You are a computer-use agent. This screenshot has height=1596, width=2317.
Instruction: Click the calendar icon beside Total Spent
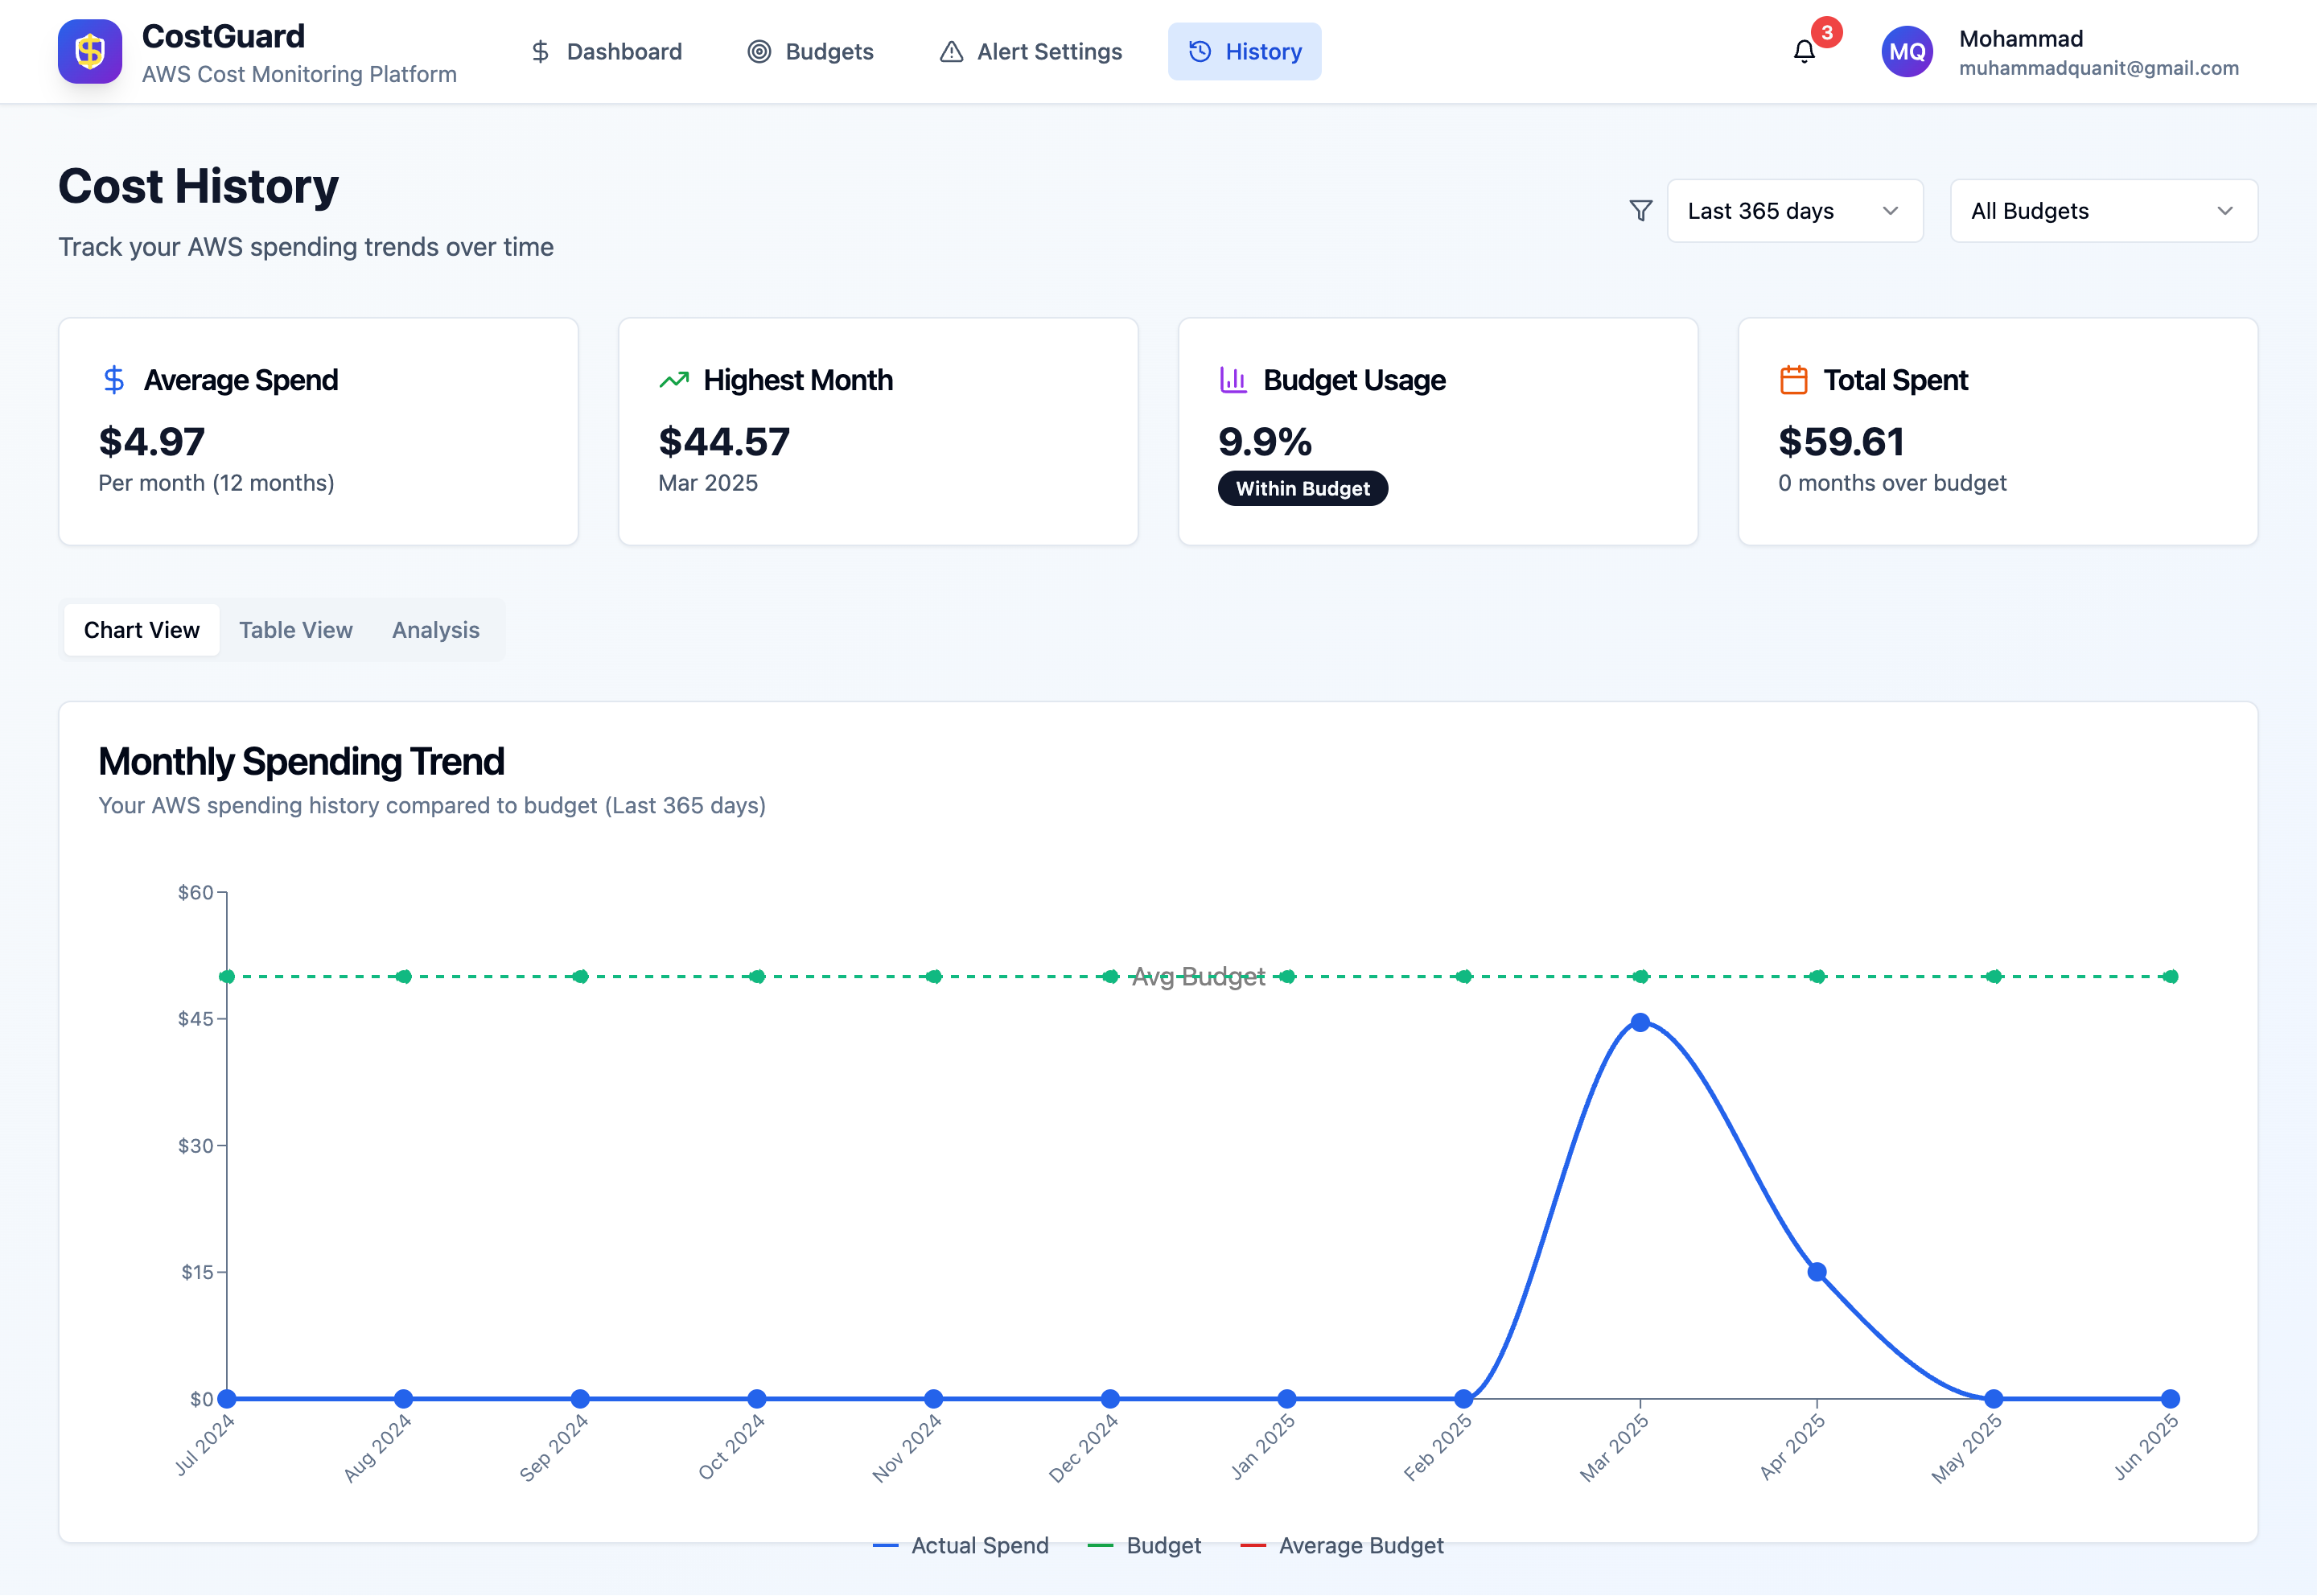pyautogui.click(x=1793, y=380)
